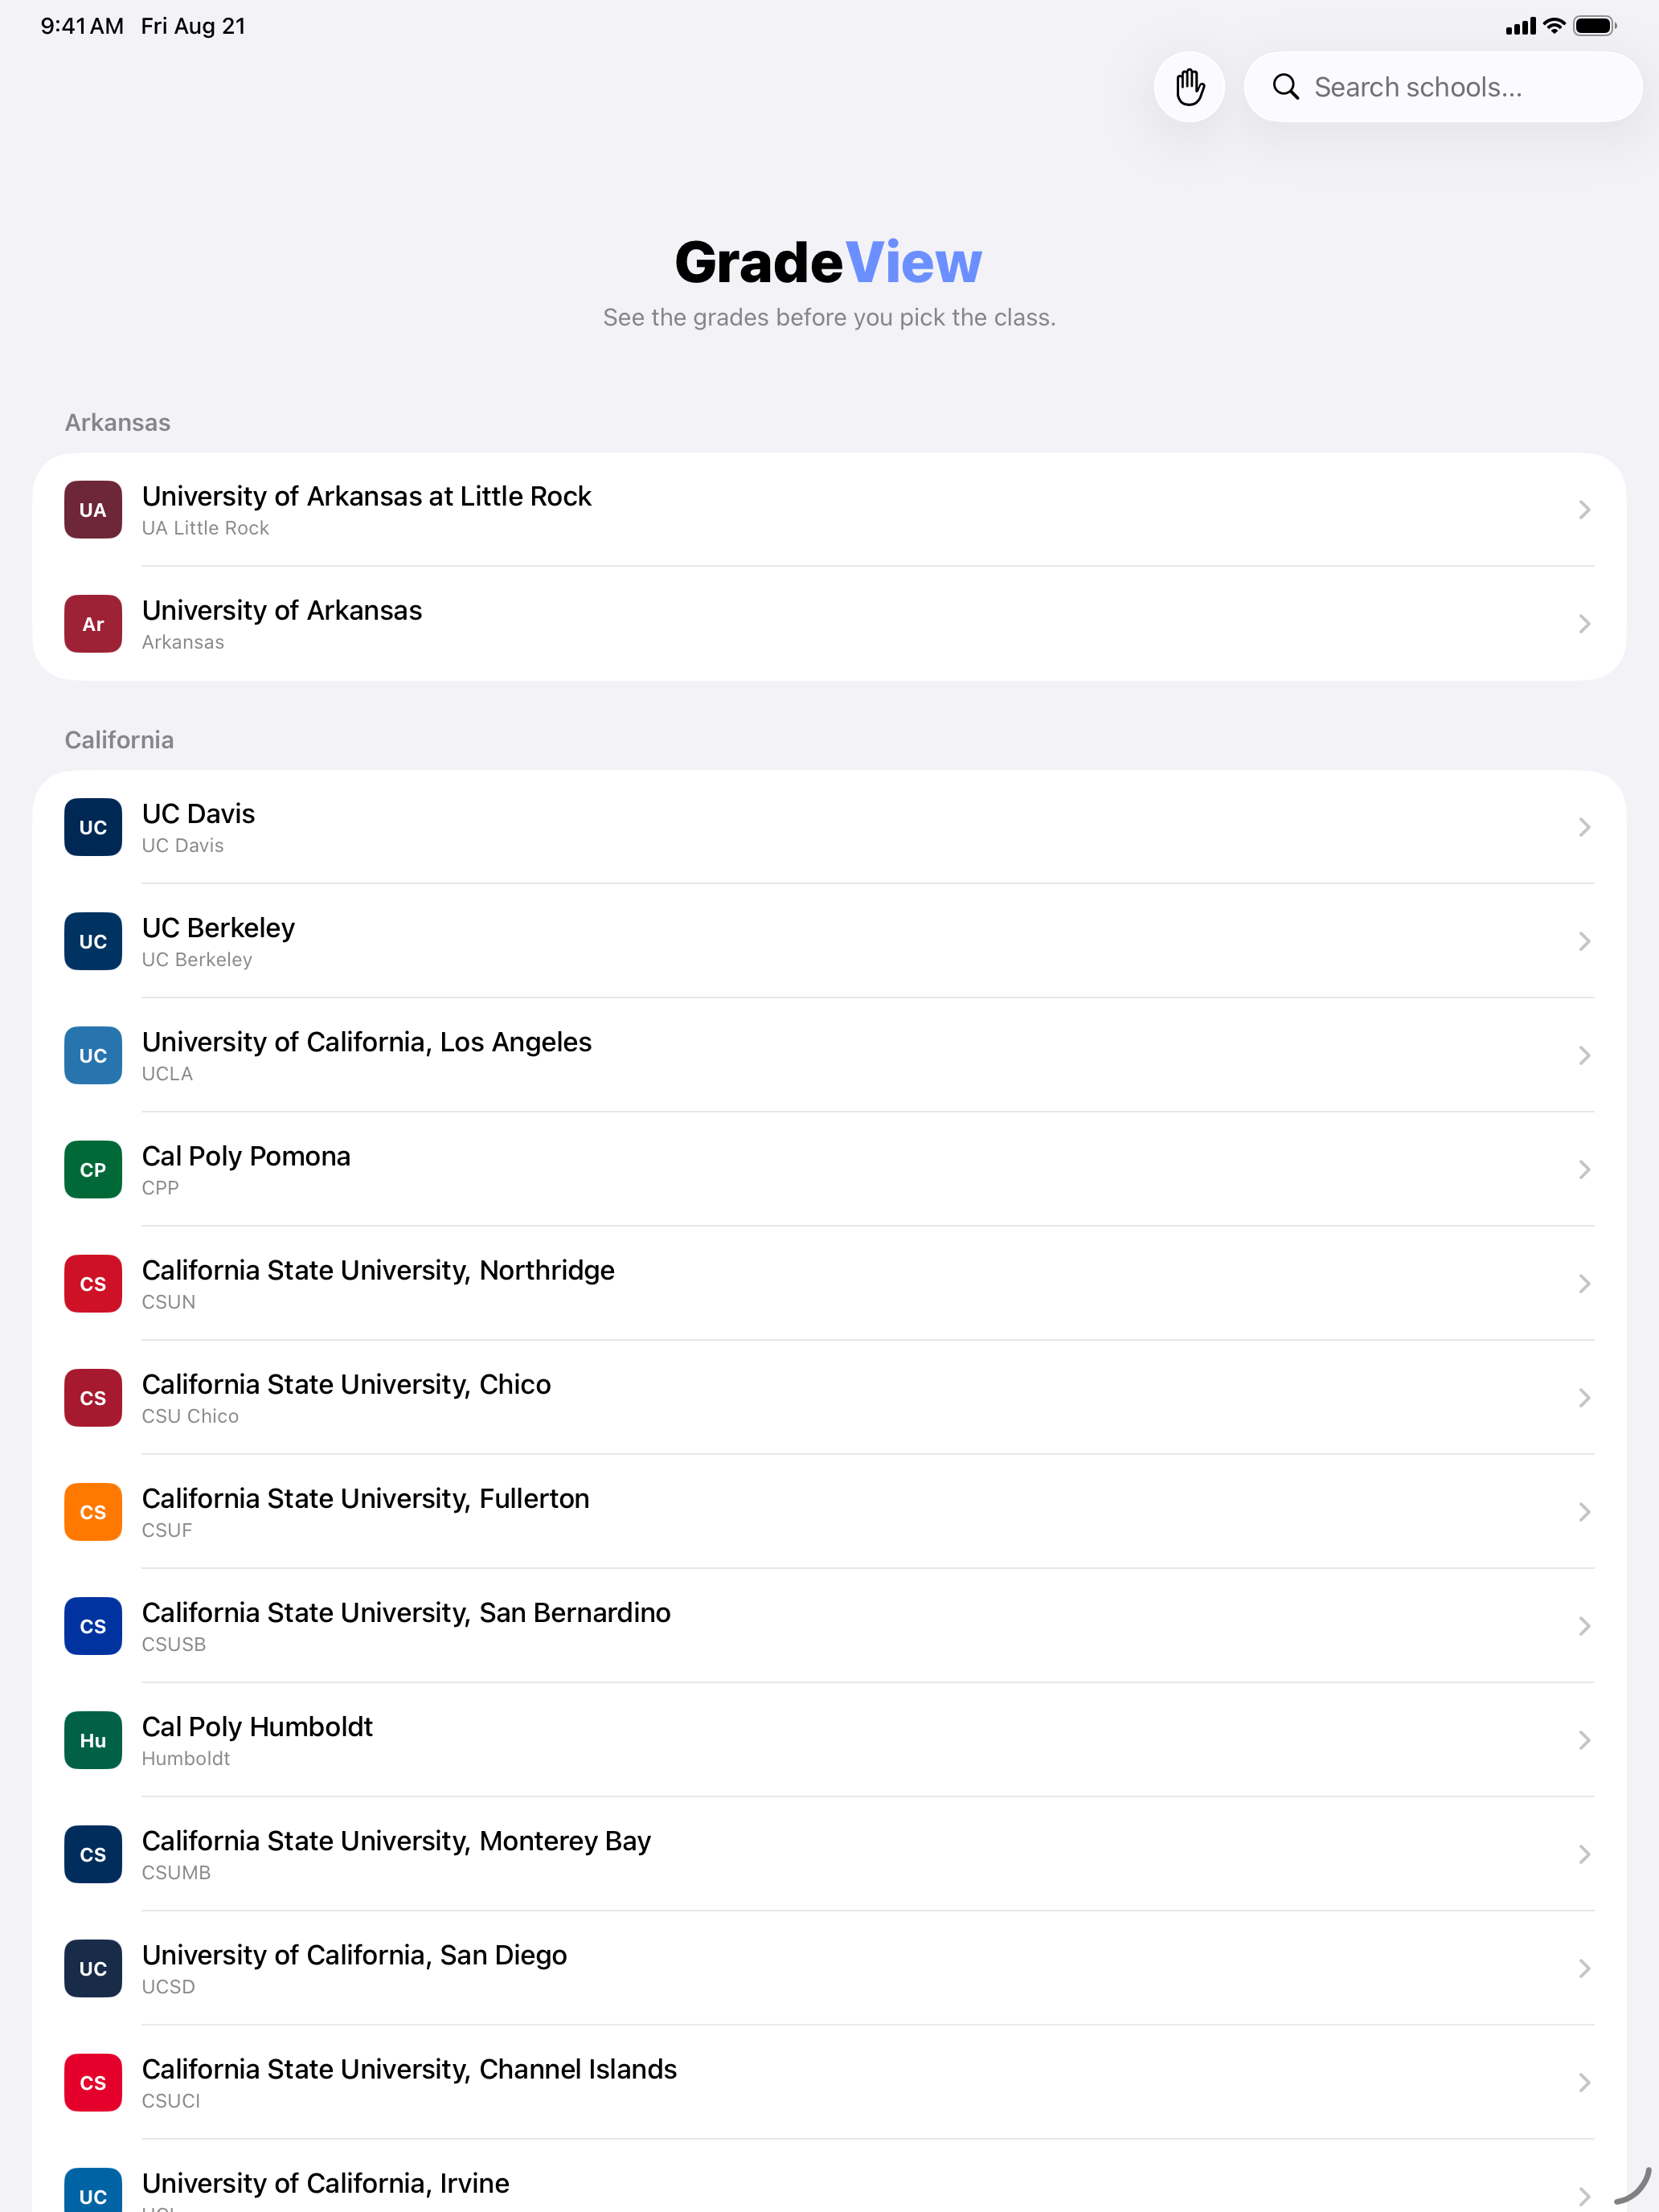
Task: Click the tagline under GradeView
Action: (x=829, y=317)
